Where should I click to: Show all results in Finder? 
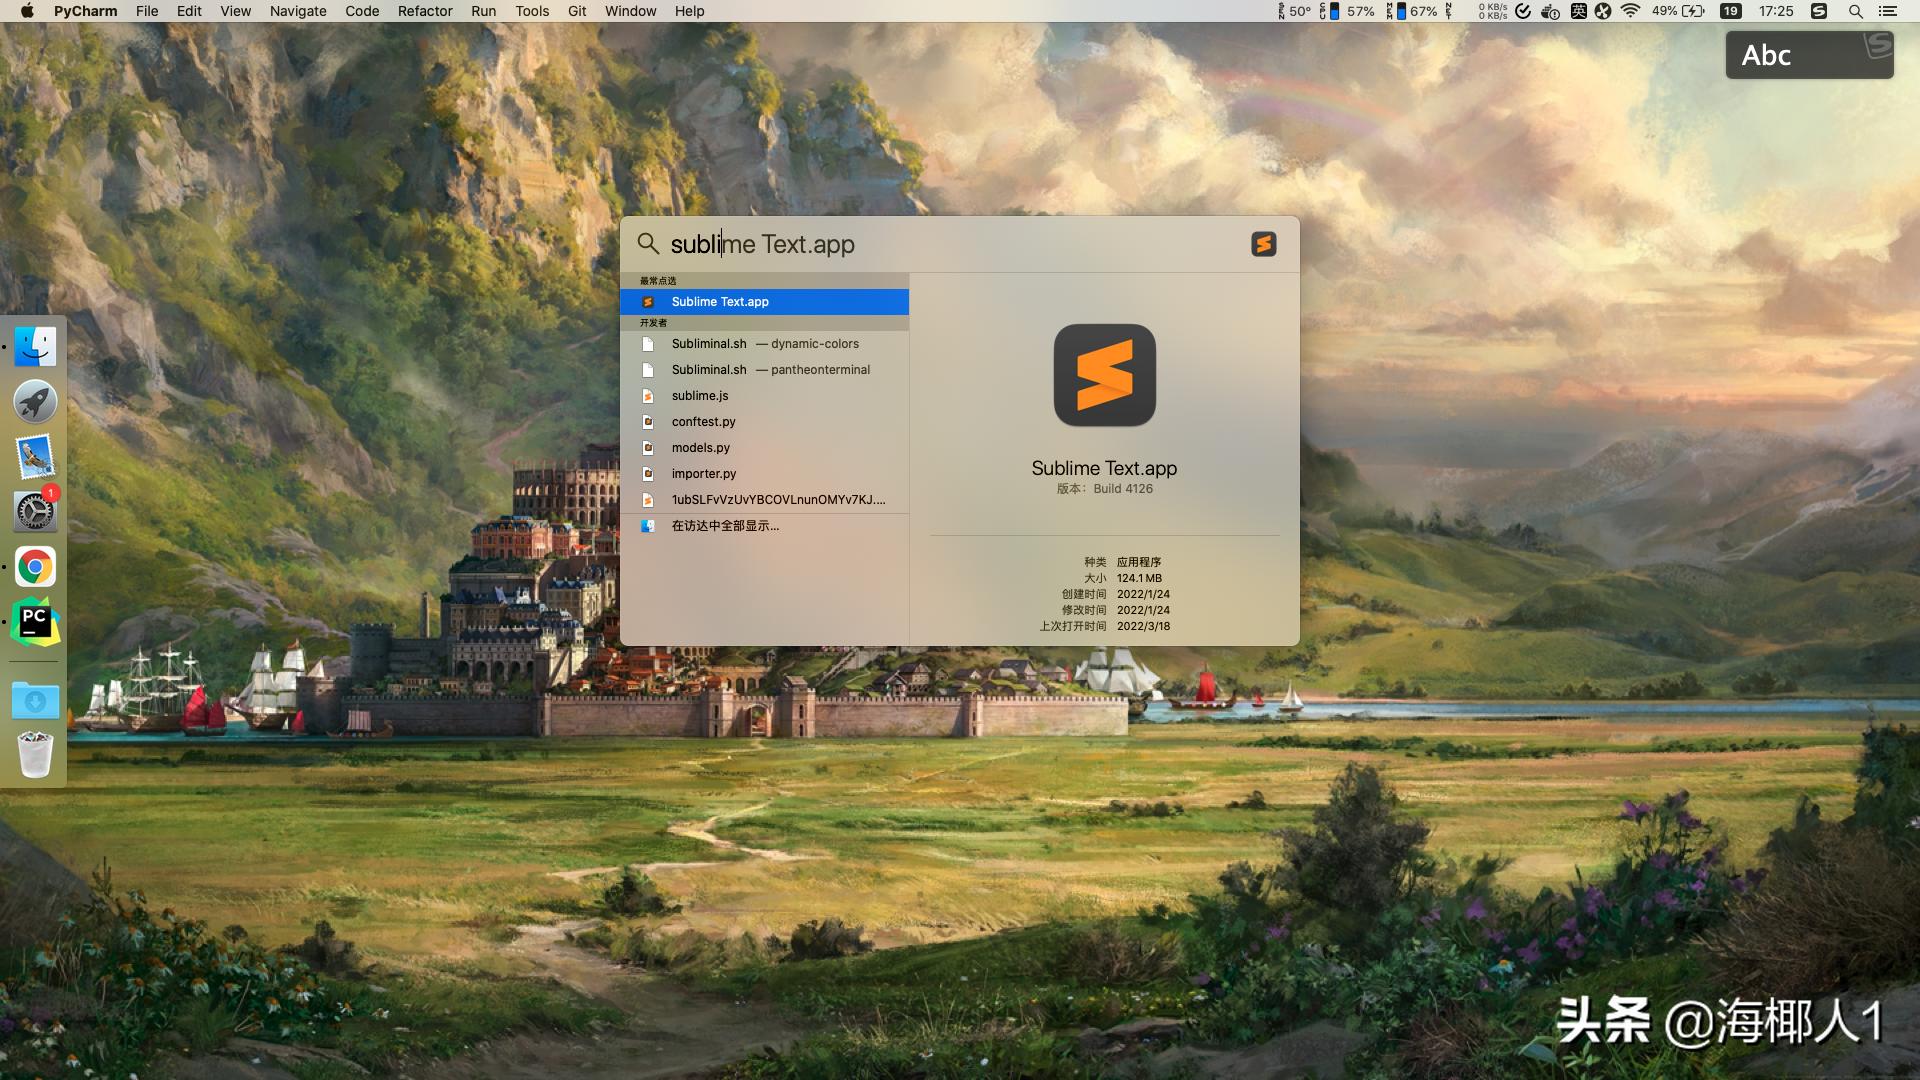pyautogui.click(x=725, y=525)
